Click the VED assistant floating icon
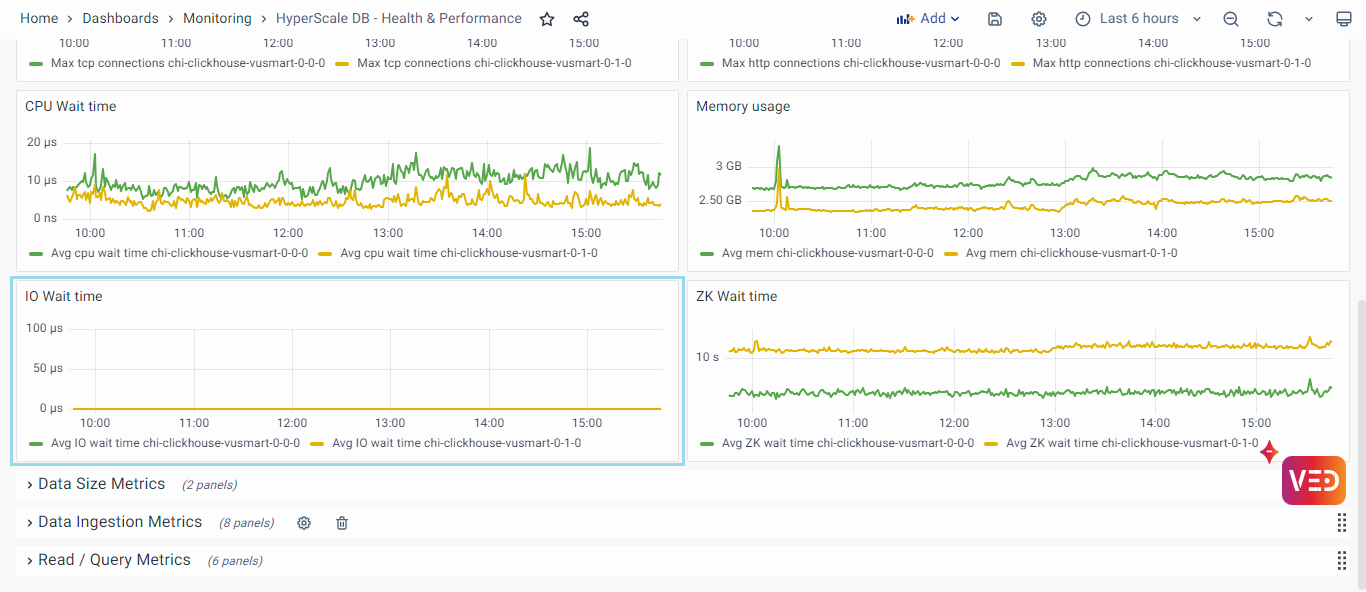The width and height of the screenshot is (1366, 592). (x=1313, y=480)
